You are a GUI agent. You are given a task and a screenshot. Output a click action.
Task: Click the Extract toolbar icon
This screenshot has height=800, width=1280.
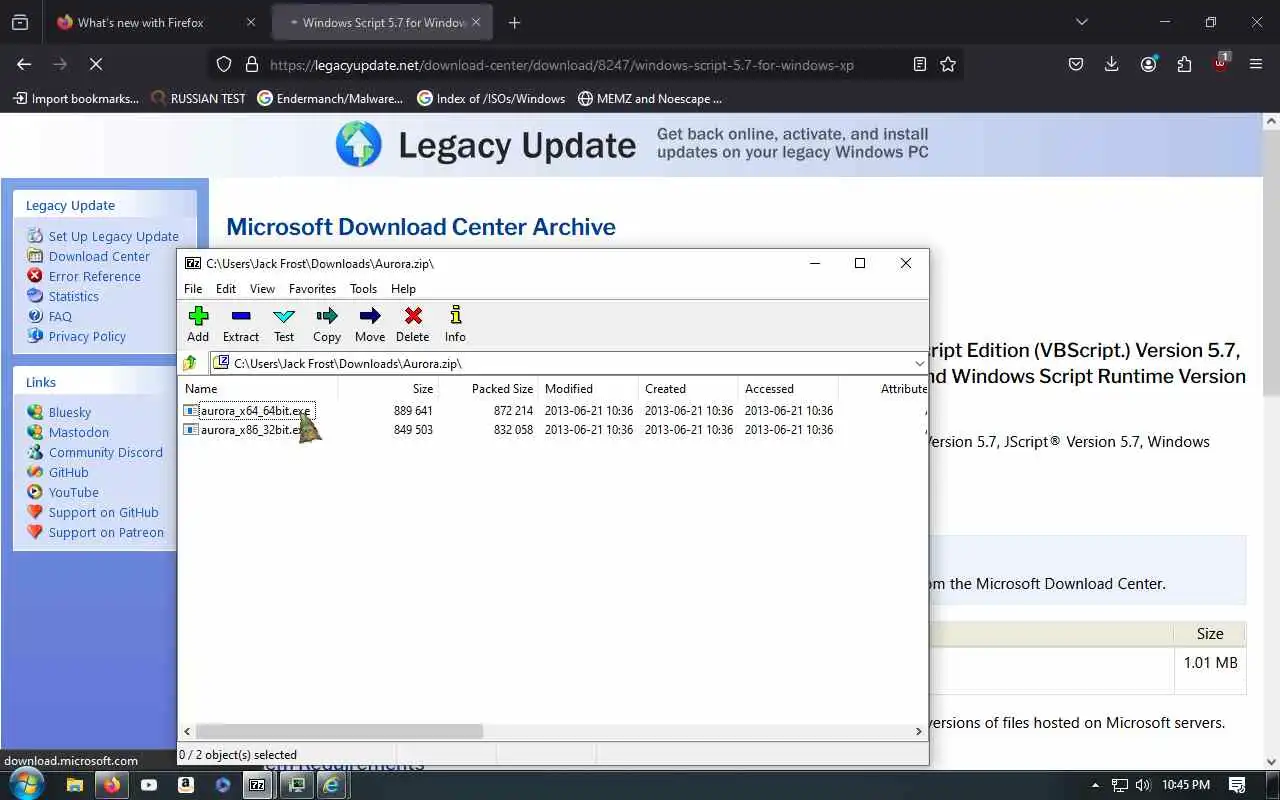pyautogui.click(x=241, y=325)
